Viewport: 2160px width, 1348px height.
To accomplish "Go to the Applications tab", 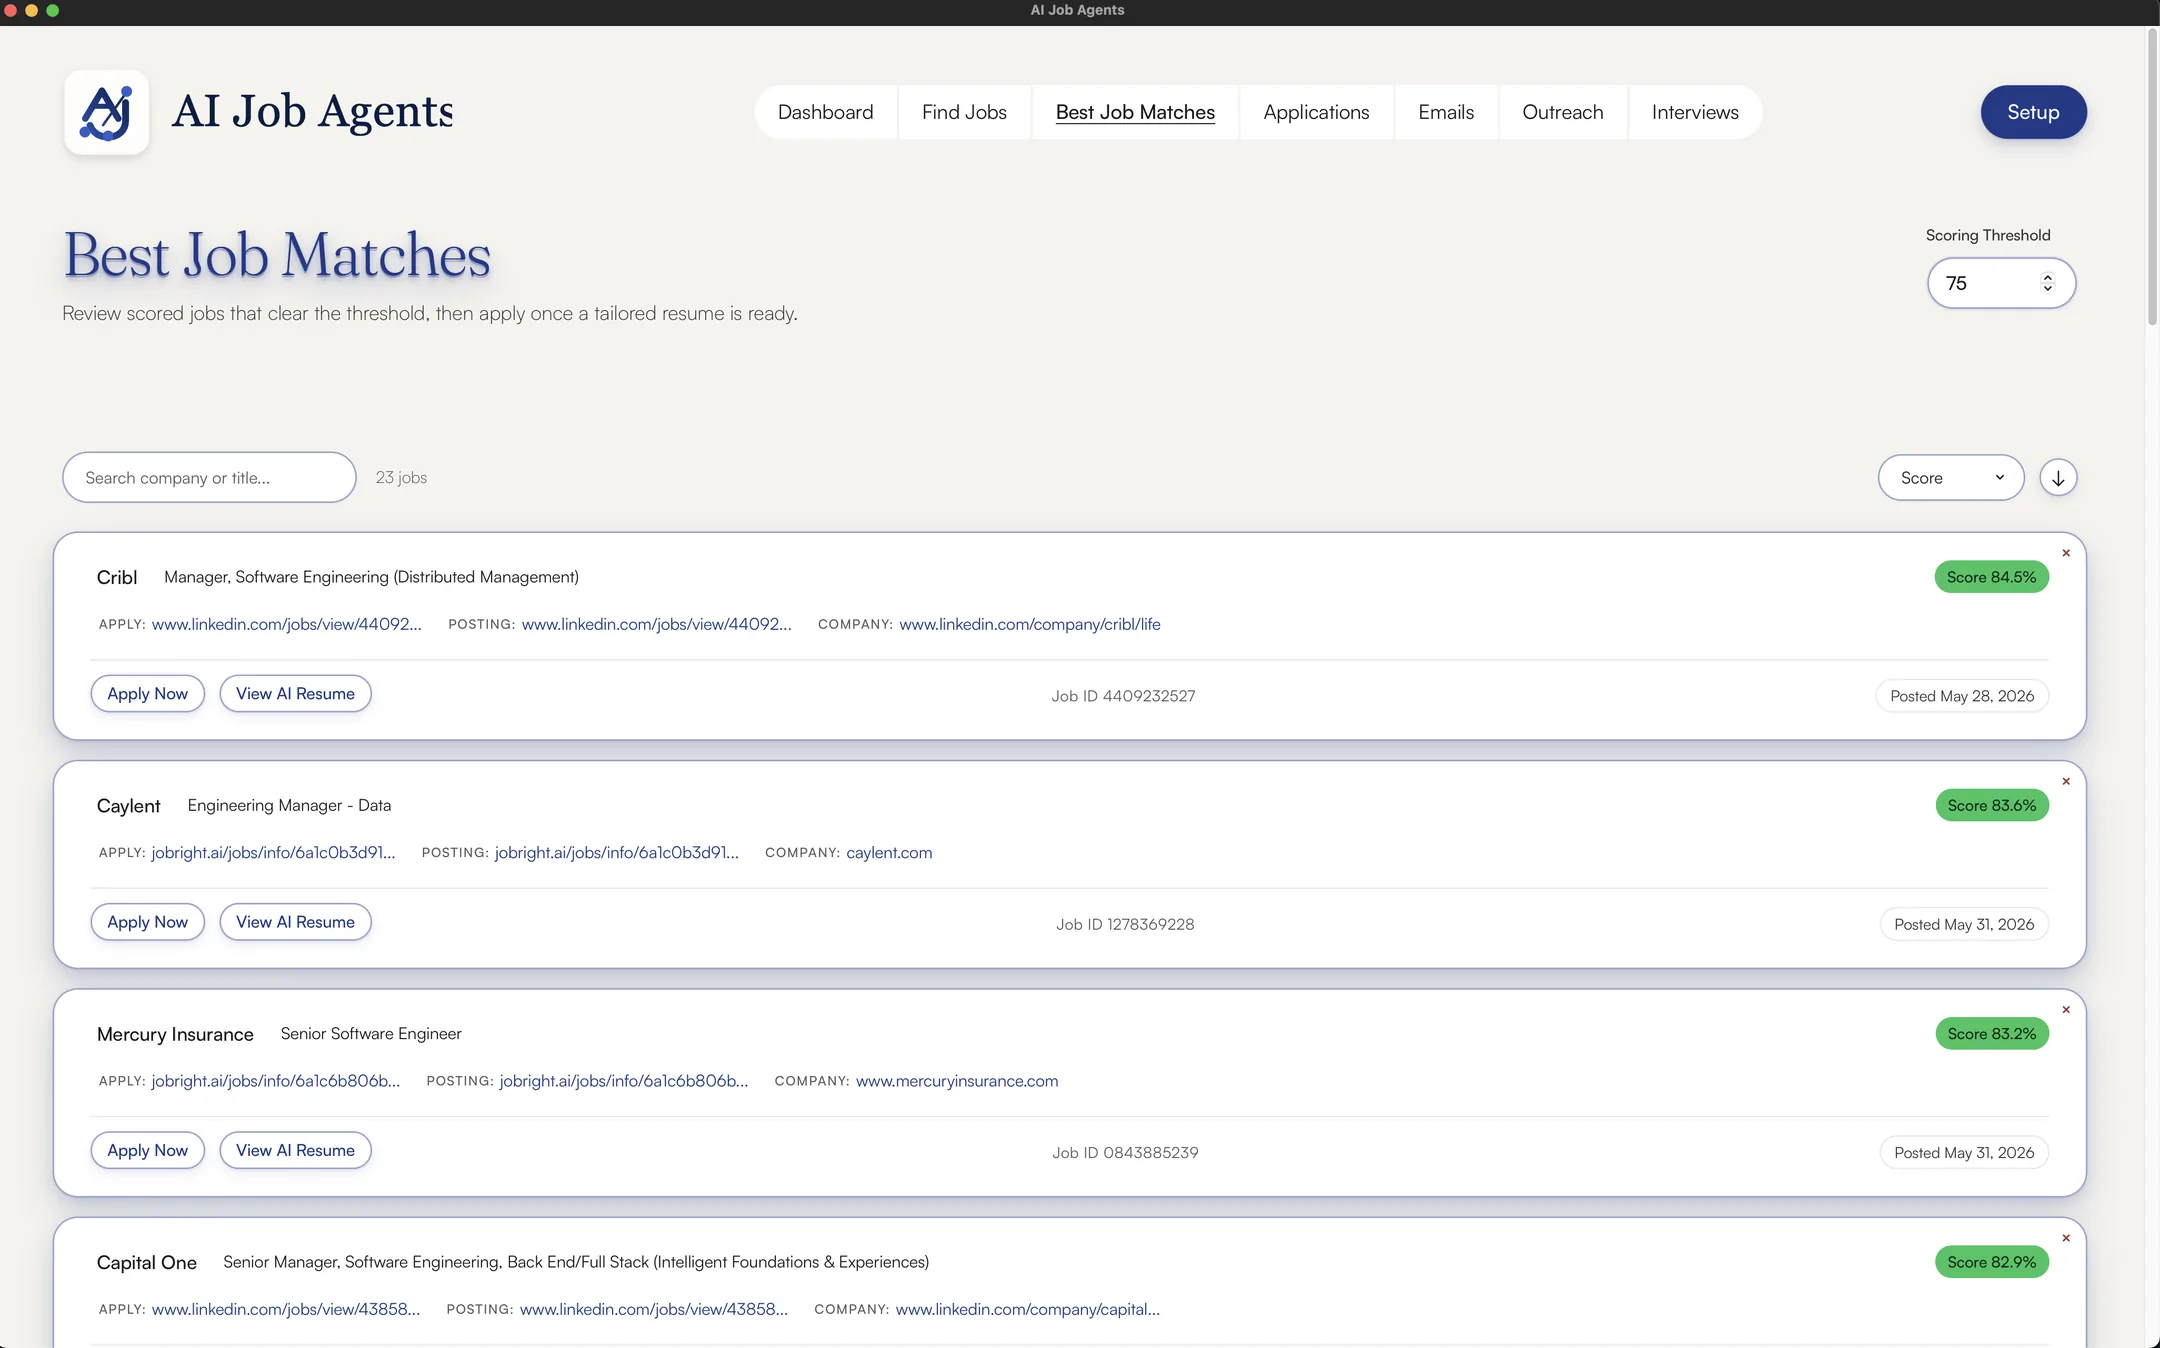I will click(1316, 112).
